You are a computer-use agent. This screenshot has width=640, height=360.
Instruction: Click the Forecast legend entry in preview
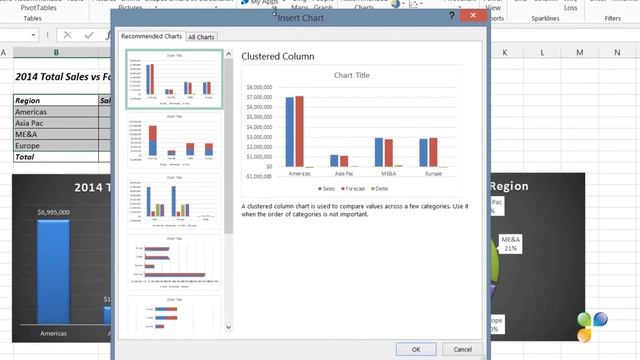(353, 189)
